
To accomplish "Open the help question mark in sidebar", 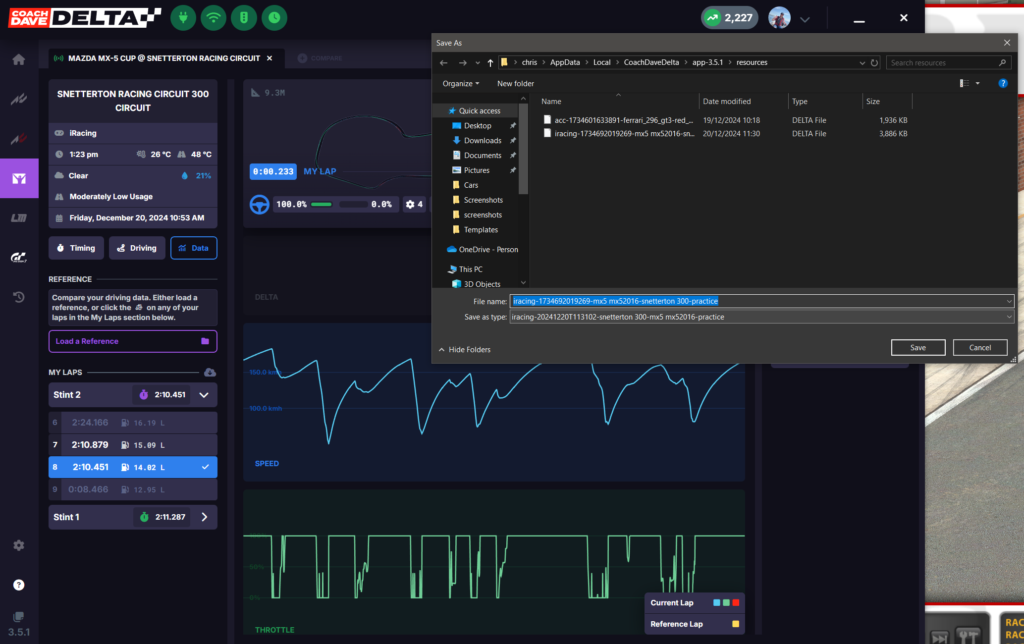I will 18,585.
